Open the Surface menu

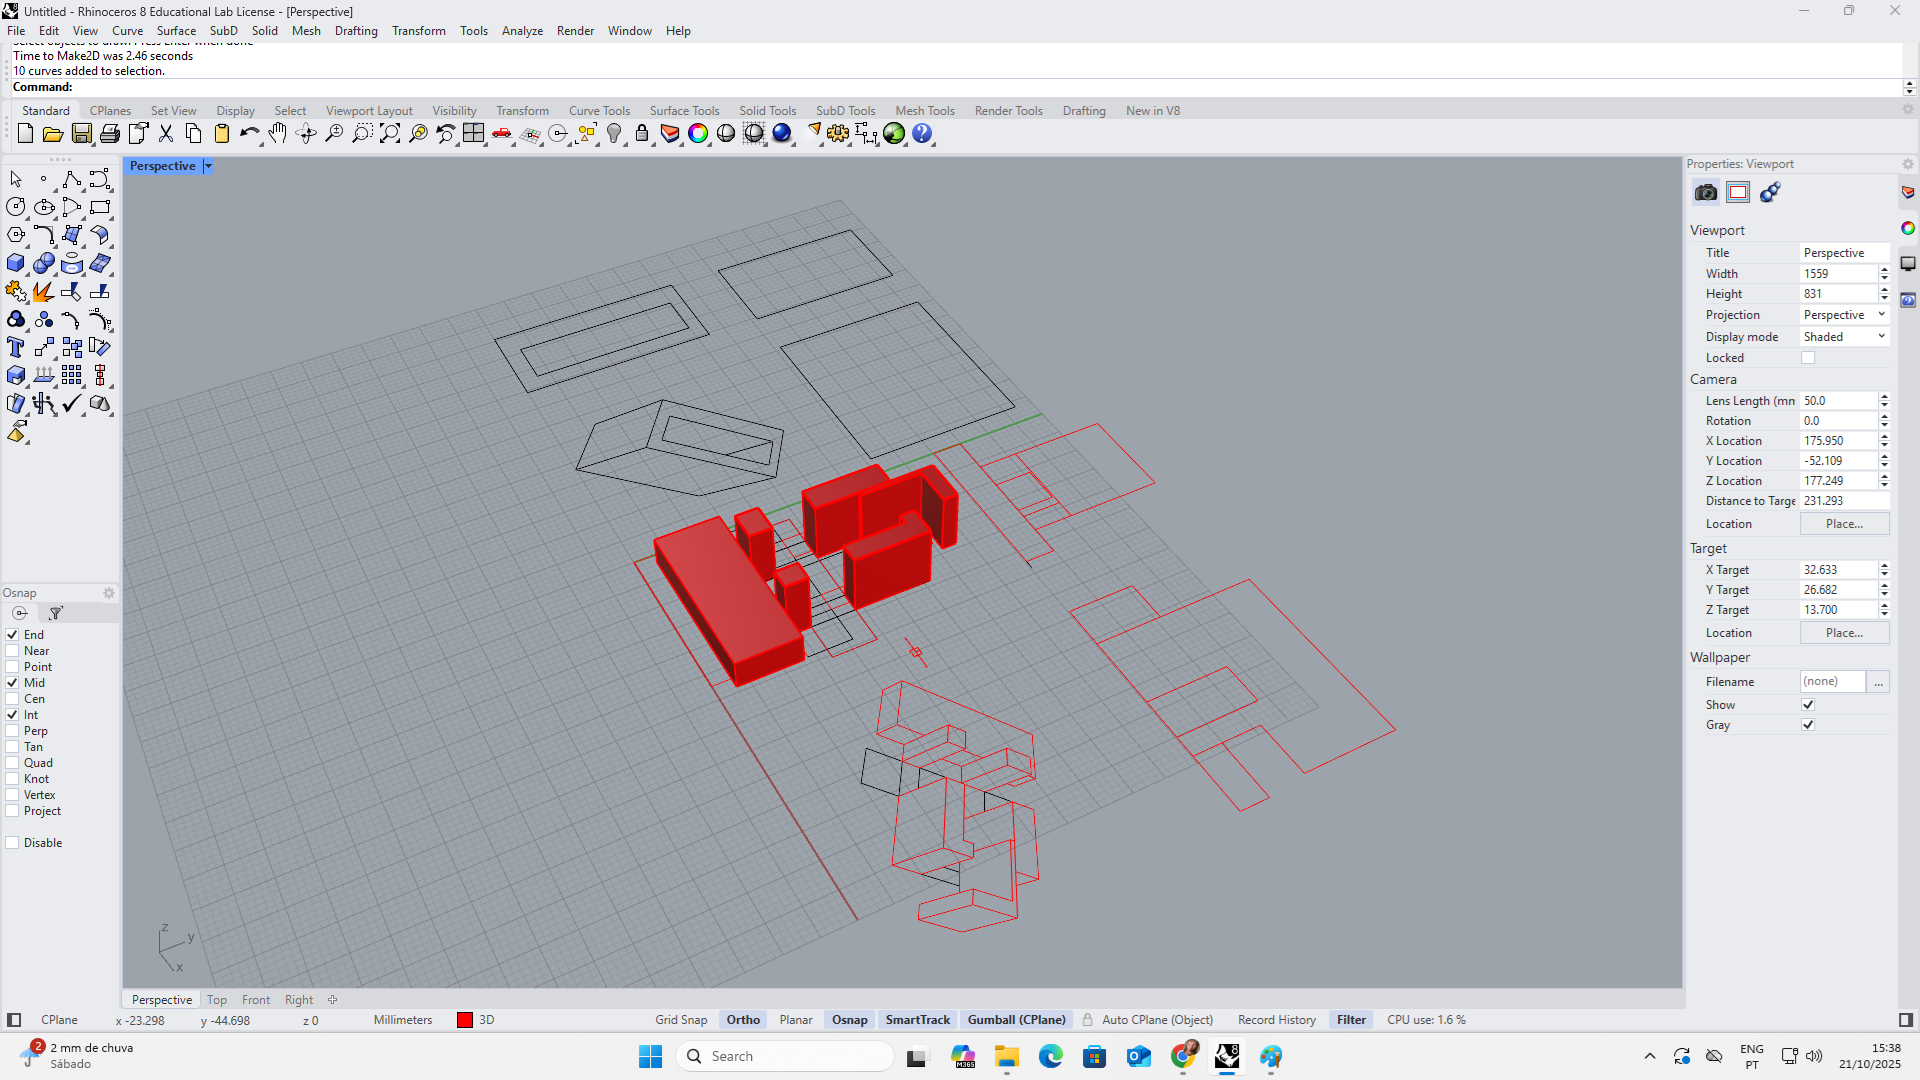point(176,31)
